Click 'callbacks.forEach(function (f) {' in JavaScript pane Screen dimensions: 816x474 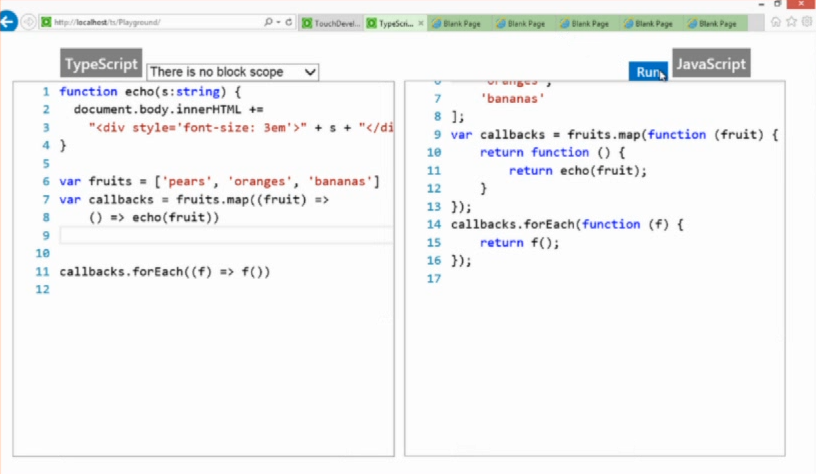[567, 224]
